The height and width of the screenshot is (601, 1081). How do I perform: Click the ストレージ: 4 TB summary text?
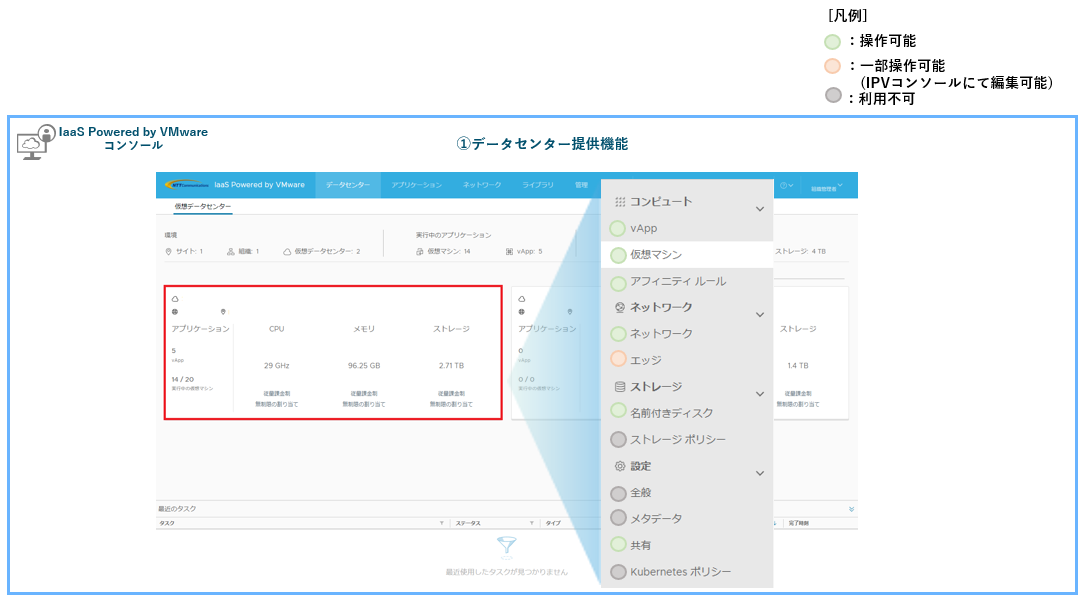800,252
